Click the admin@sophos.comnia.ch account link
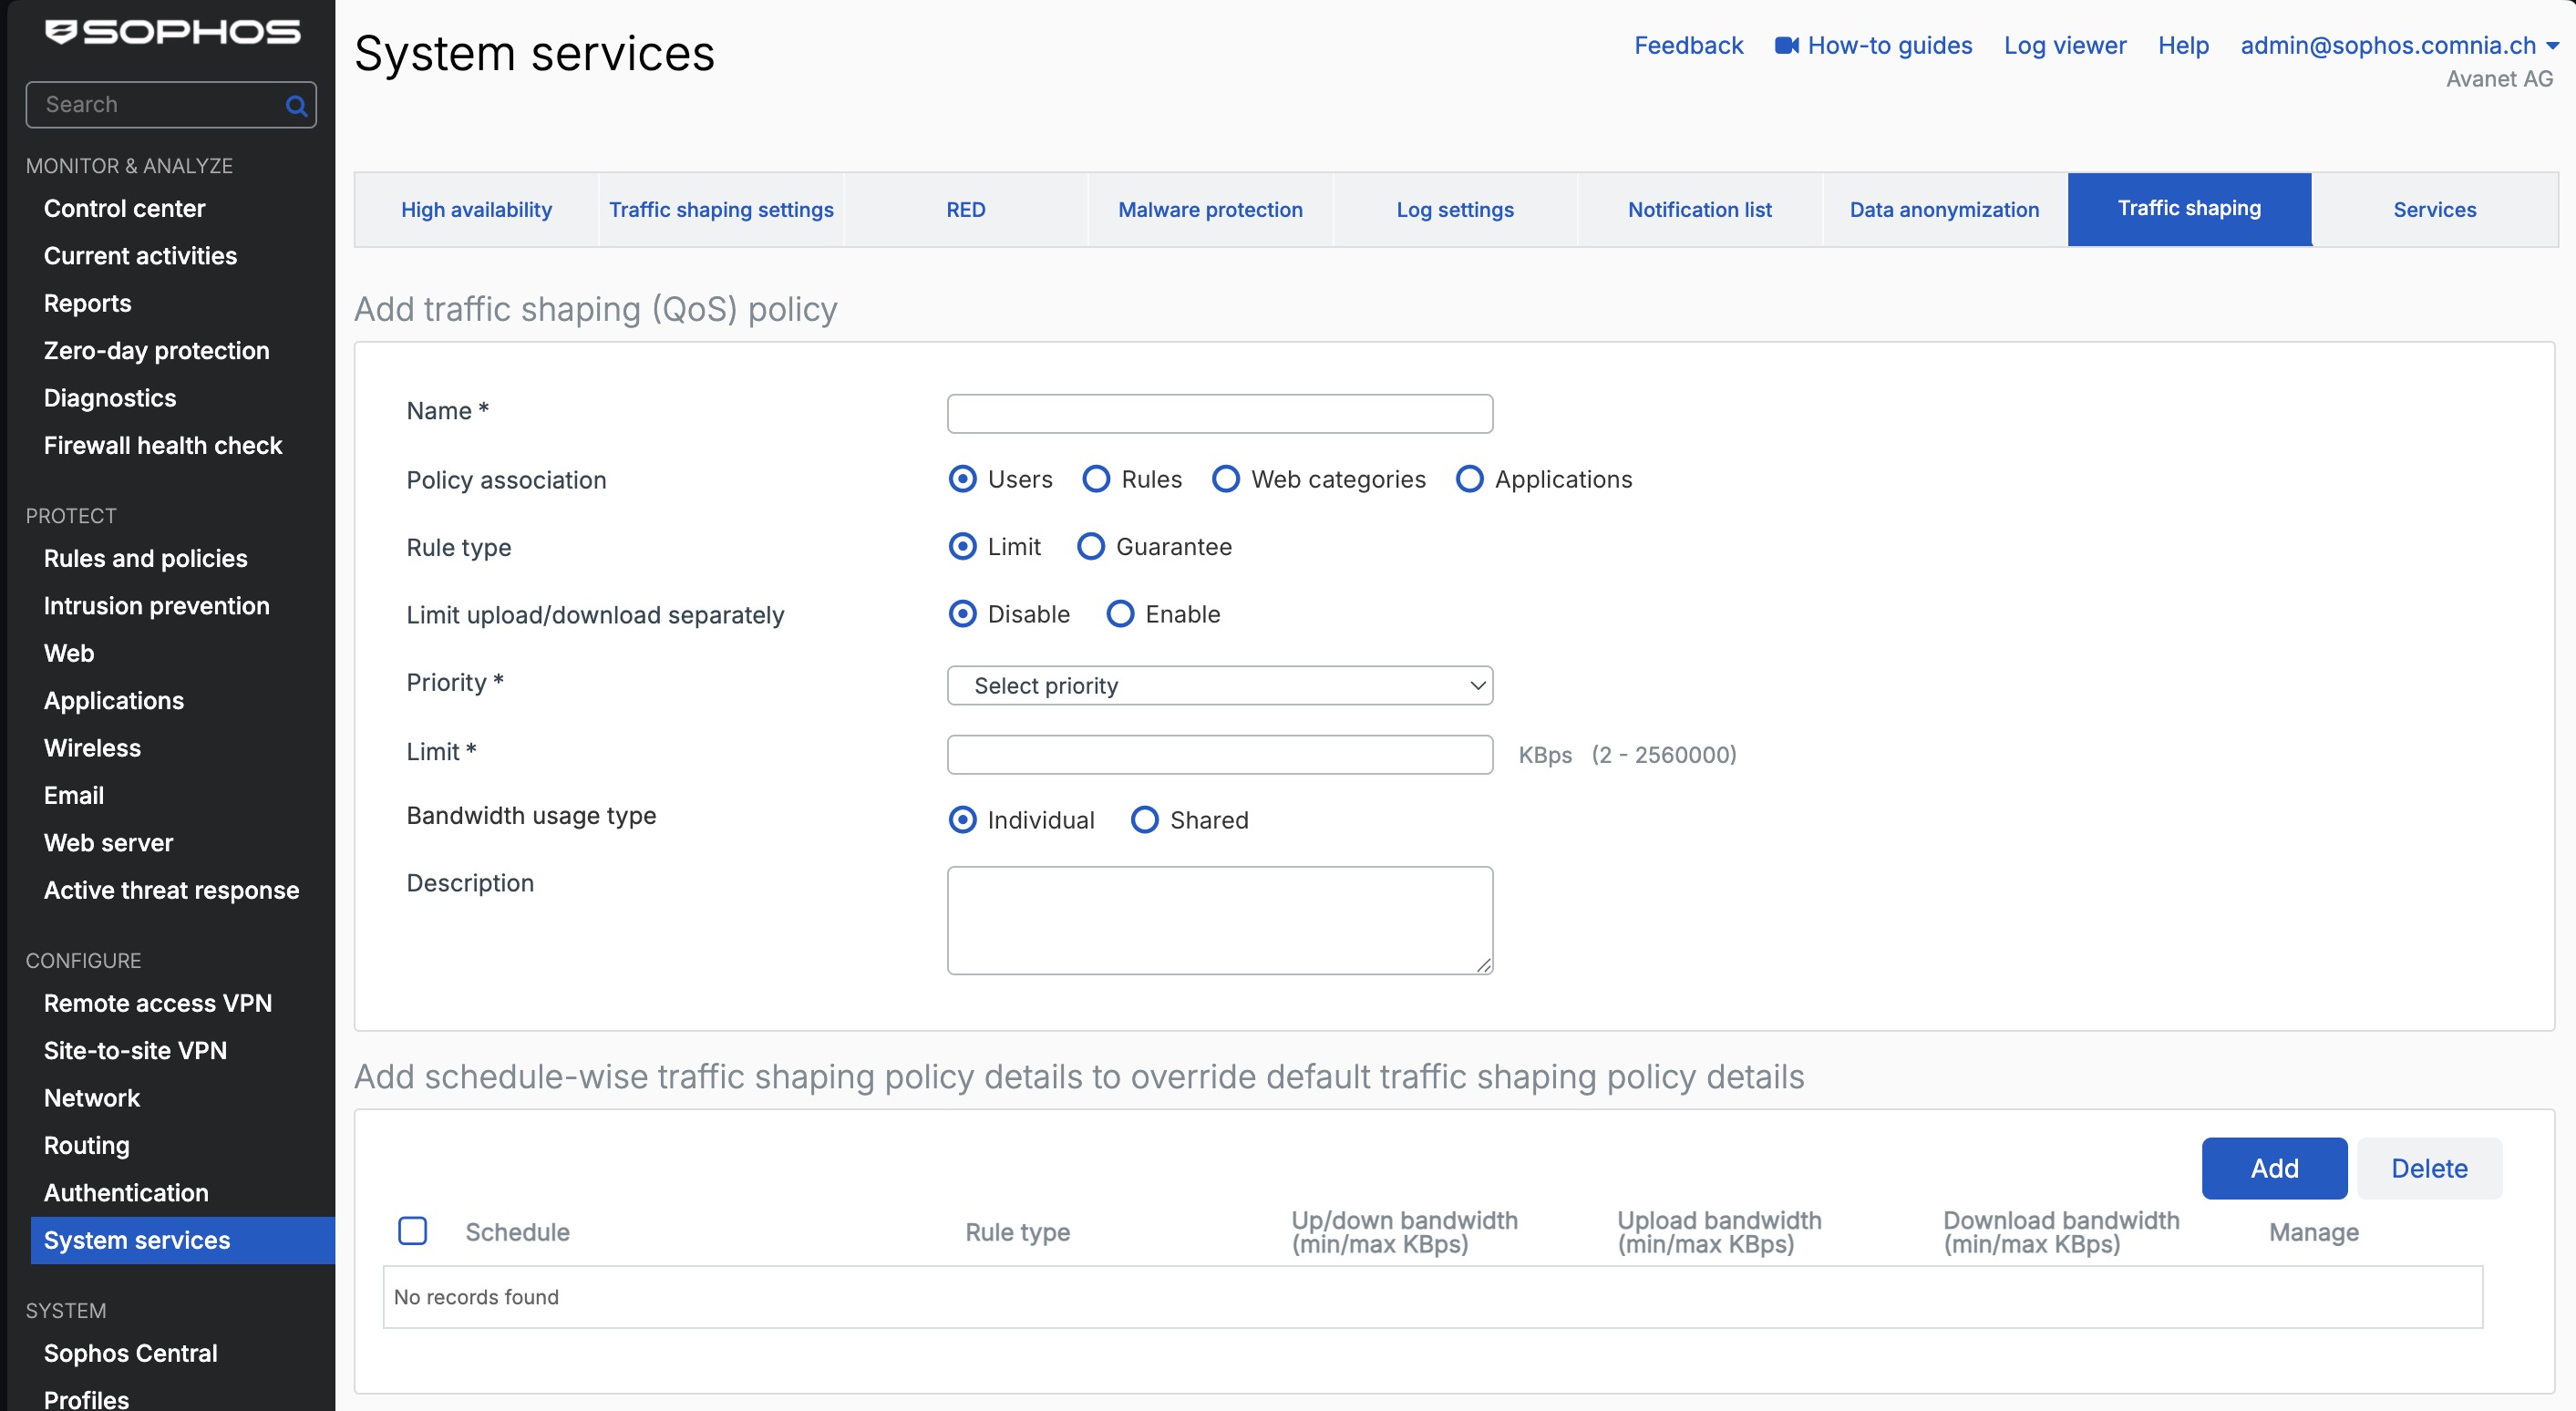Image resolution: width=2576 pixels, height=1411 pixels. click(x=2388, y=46)
